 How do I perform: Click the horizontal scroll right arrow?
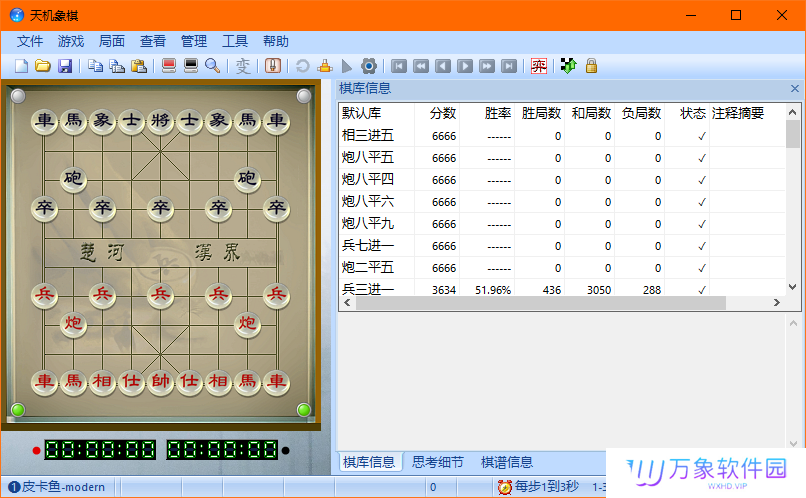click(x=777, y=303)
